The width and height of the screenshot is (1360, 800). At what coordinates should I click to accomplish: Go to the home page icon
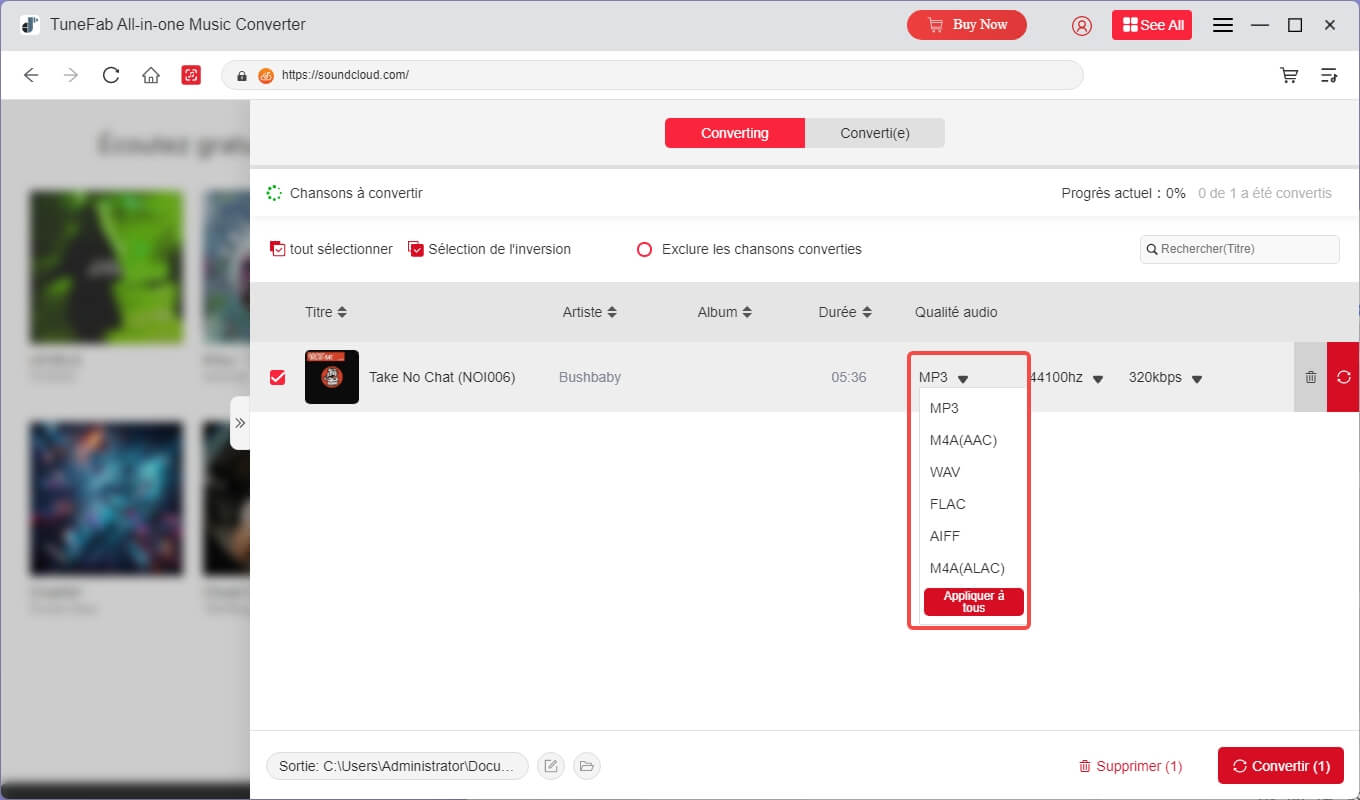click(151, 75)
